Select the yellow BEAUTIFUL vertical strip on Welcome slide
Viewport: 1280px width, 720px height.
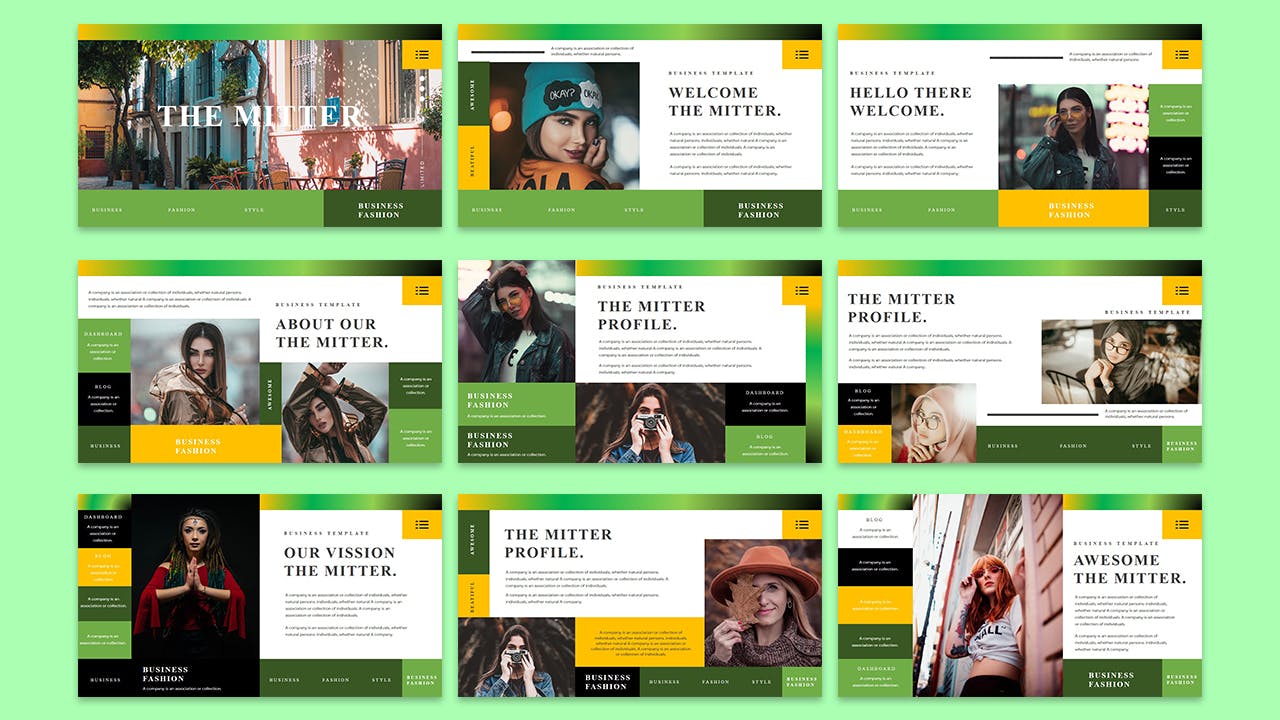click(x=473, y=158)
